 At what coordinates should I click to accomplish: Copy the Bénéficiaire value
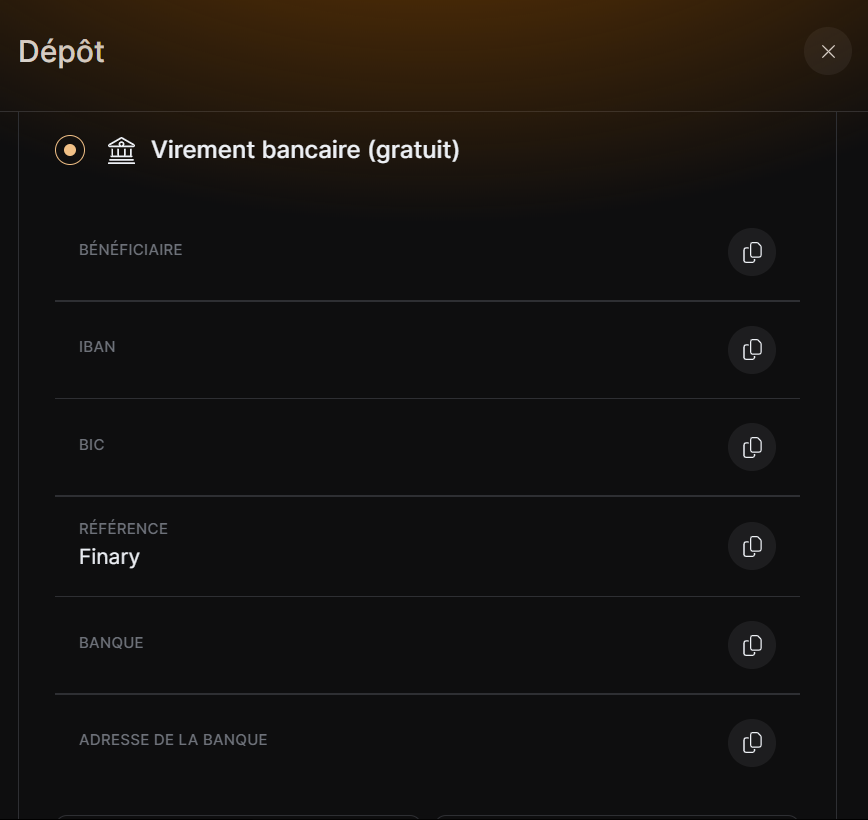coord(752,252)
